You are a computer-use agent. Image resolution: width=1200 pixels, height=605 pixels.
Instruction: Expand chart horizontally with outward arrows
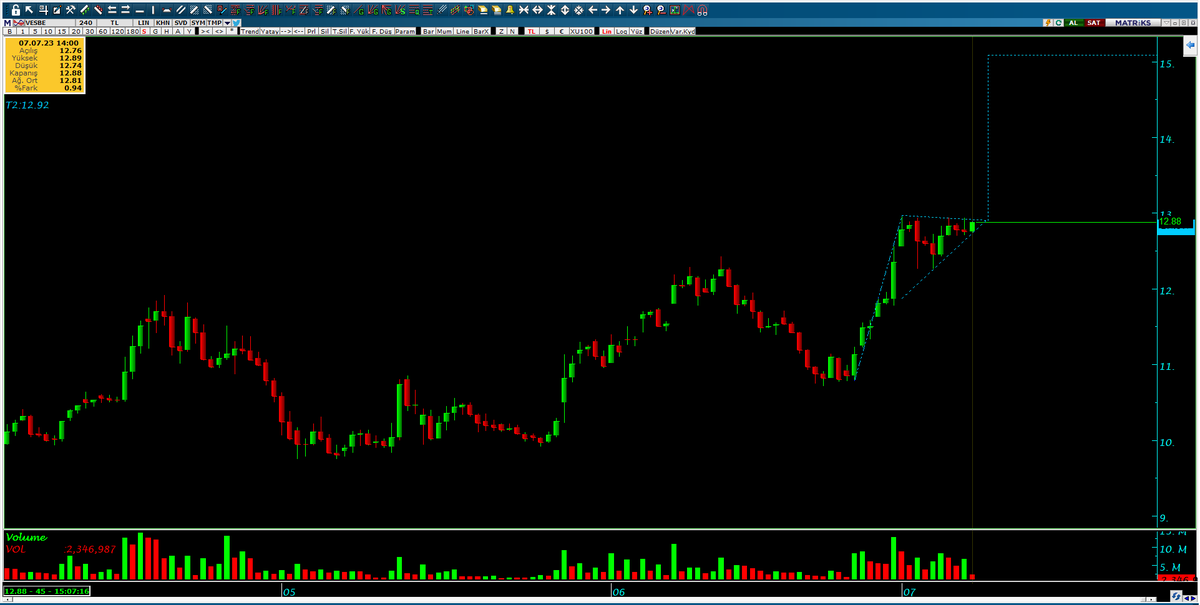click(x=538, y=10)
